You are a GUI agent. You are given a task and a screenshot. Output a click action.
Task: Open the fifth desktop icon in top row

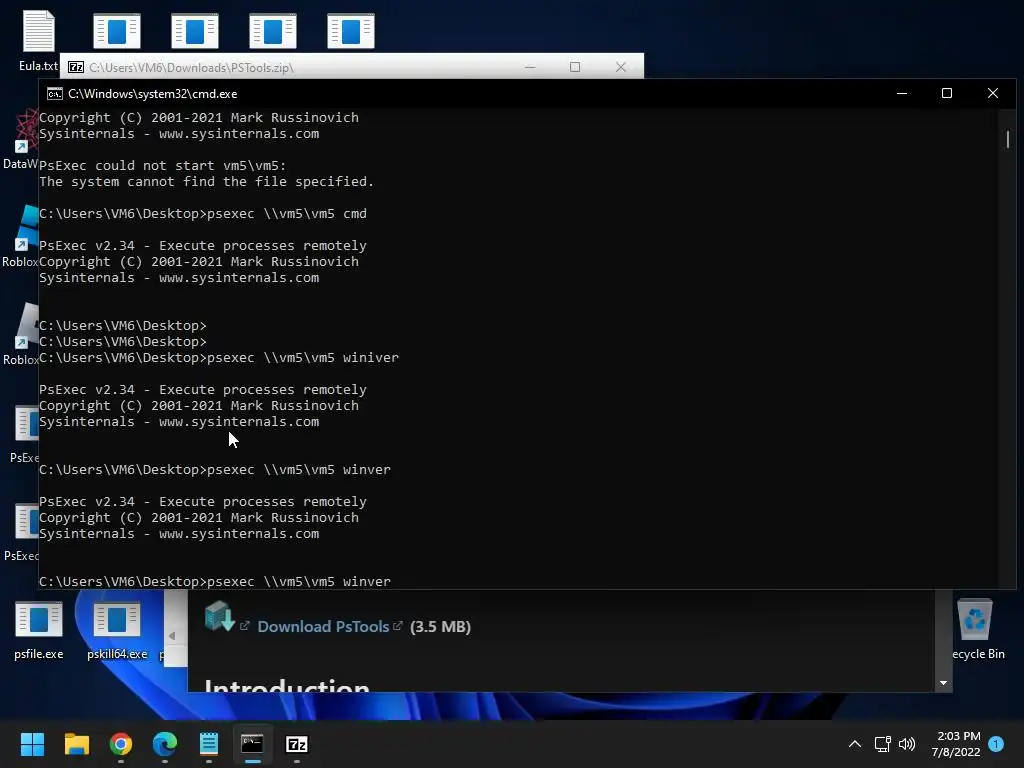point(351,31)
